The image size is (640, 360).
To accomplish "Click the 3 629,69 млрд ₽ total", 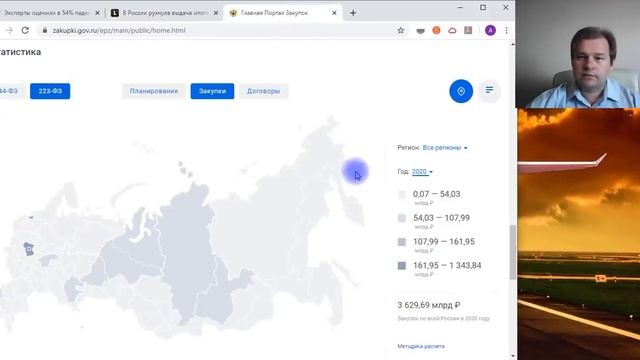I will [429, 305].
